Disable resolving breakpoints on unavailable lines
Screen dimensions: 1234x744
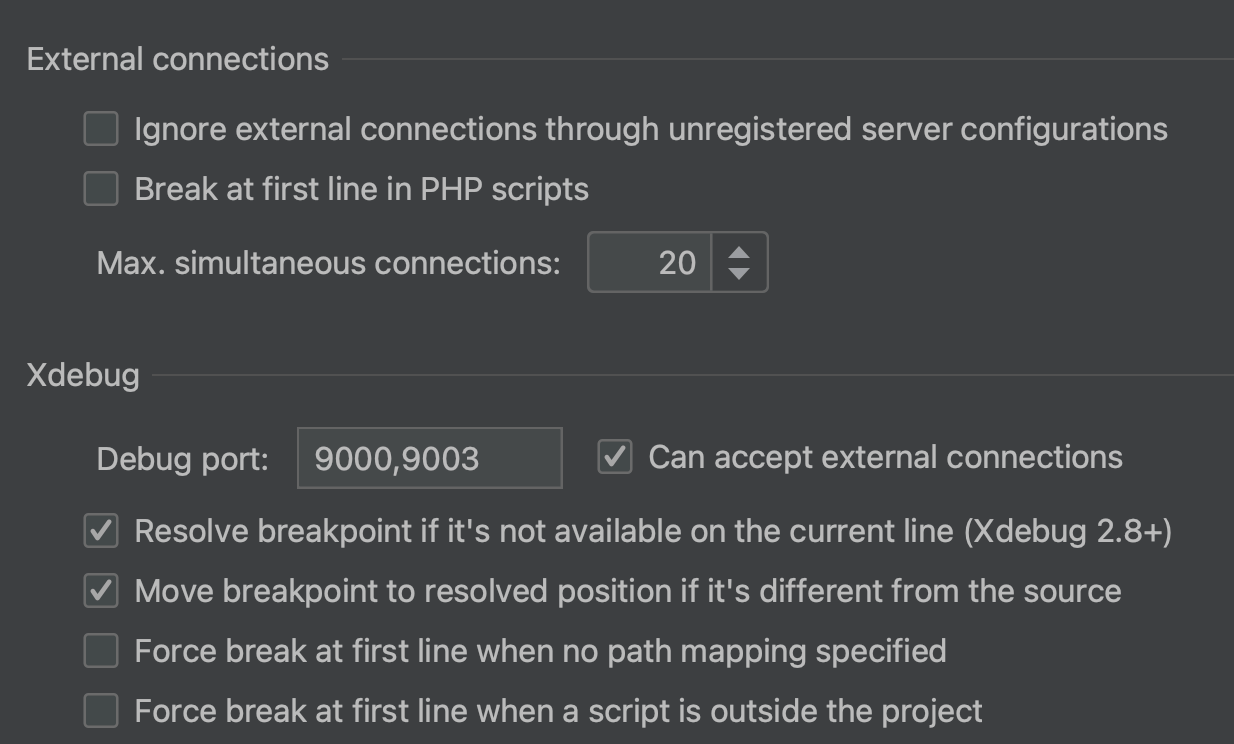pyautogui.click(x=100, y=530)
